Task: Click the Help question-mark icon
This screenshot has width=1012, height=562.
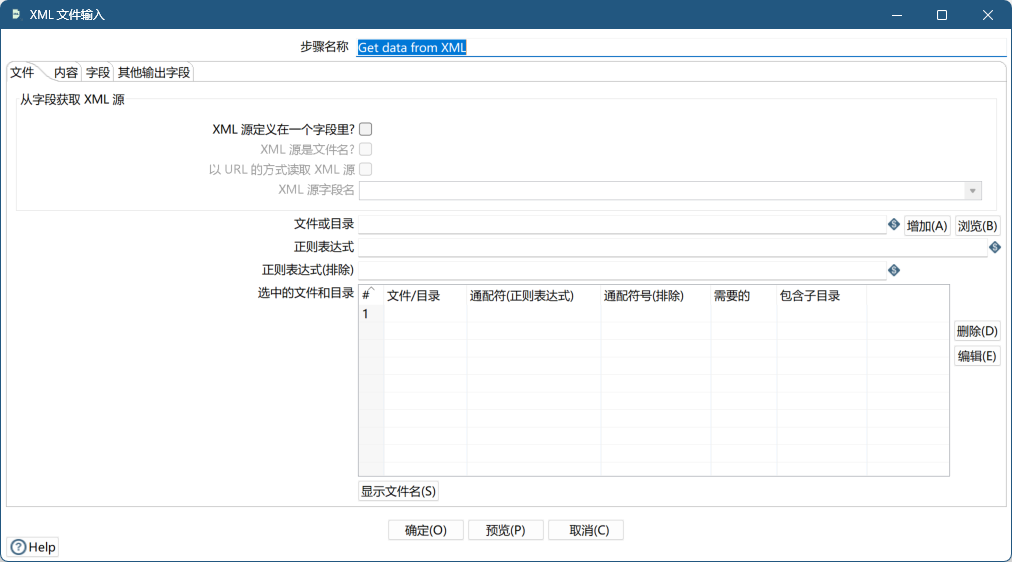Action: [x=19, y=547]
